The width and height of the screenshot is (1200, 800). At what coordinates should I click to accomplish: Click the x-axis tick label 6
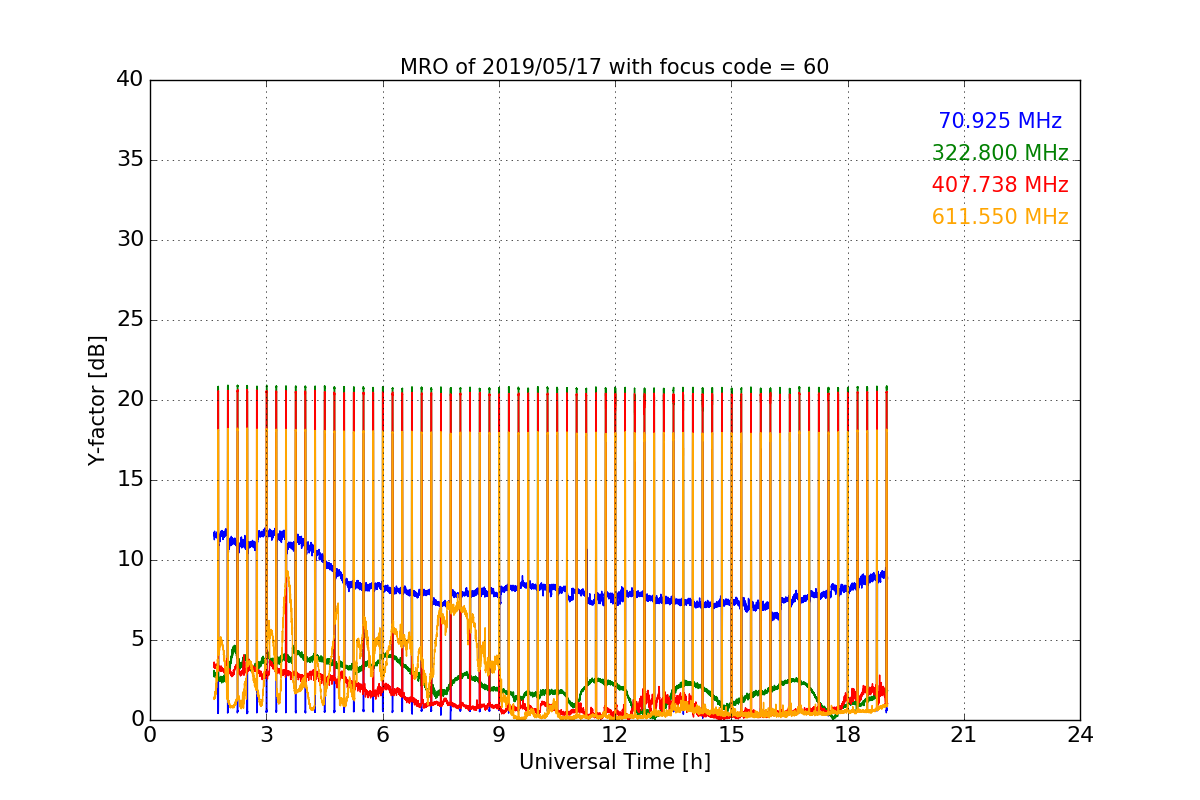click(x=382, y=735)
